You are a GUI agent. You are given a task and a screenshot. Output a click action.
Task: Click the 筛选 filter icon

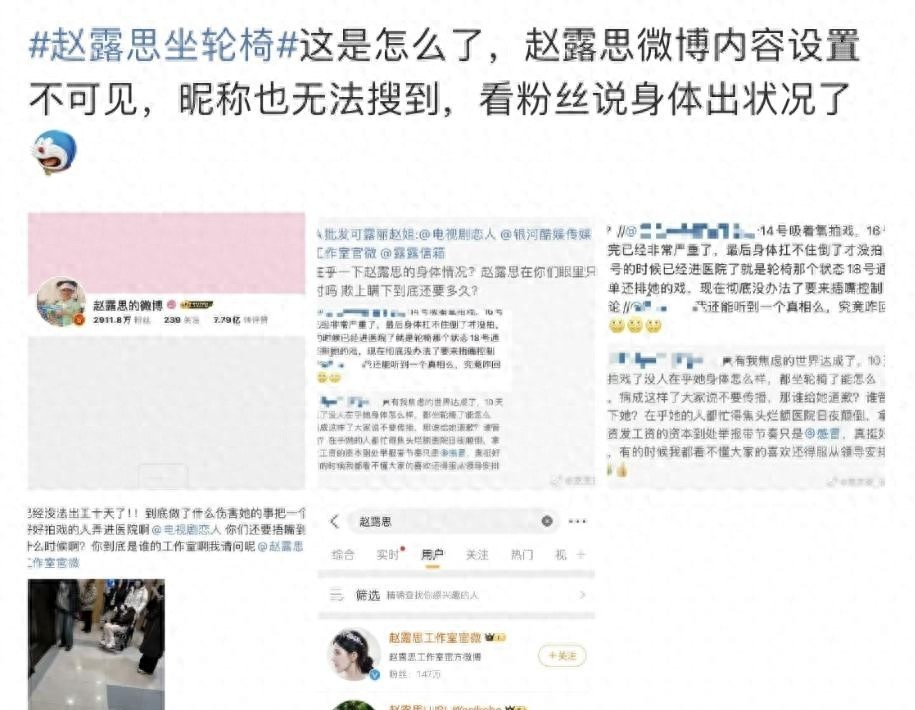click(x=337, y=595)
